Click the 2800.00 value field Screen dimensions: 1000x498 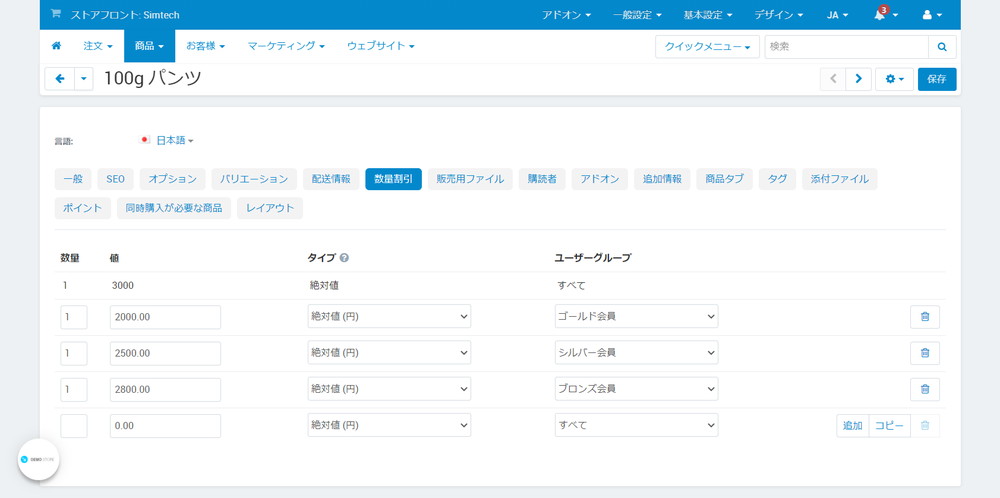pos(165,390)
